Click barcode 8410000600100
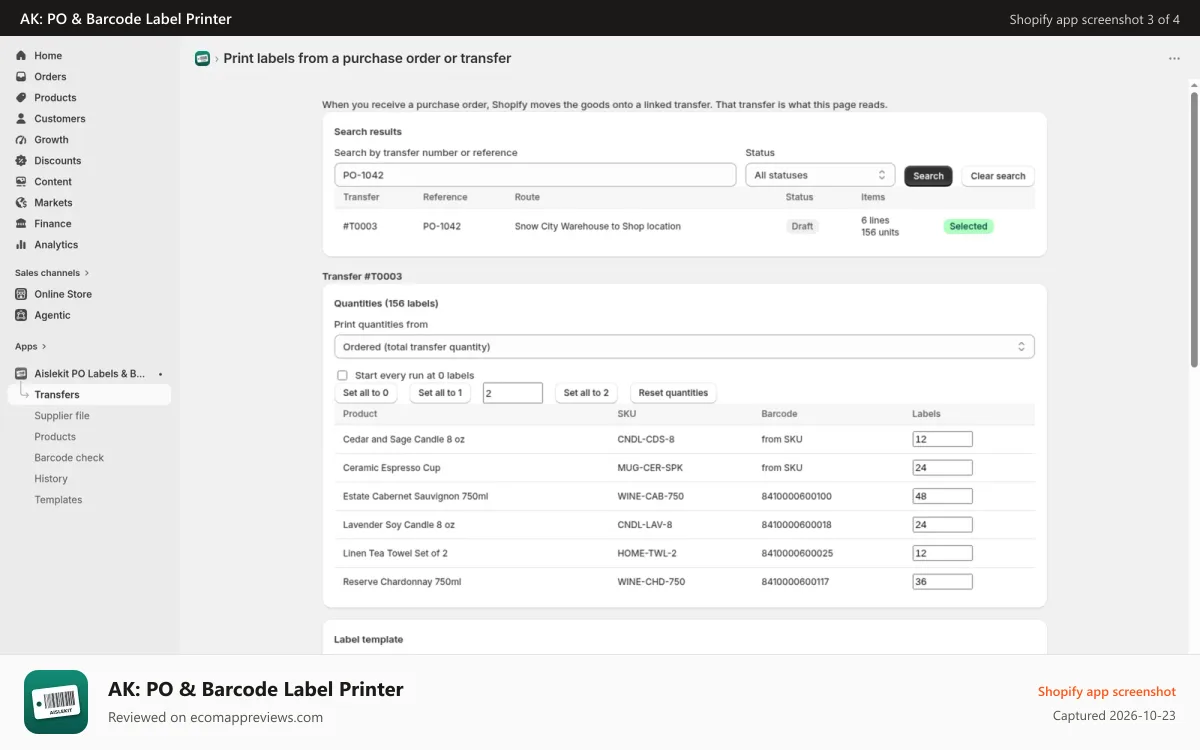Viewport: 1200px width, 750px height. [x=796, y=497]
